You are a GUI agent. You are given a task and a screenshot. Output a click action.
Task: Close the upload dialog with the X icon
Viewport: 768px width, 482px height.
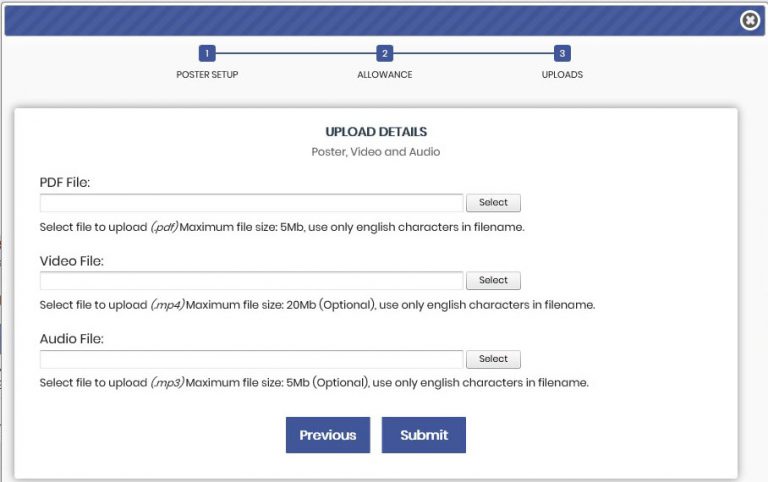[750, 20]
